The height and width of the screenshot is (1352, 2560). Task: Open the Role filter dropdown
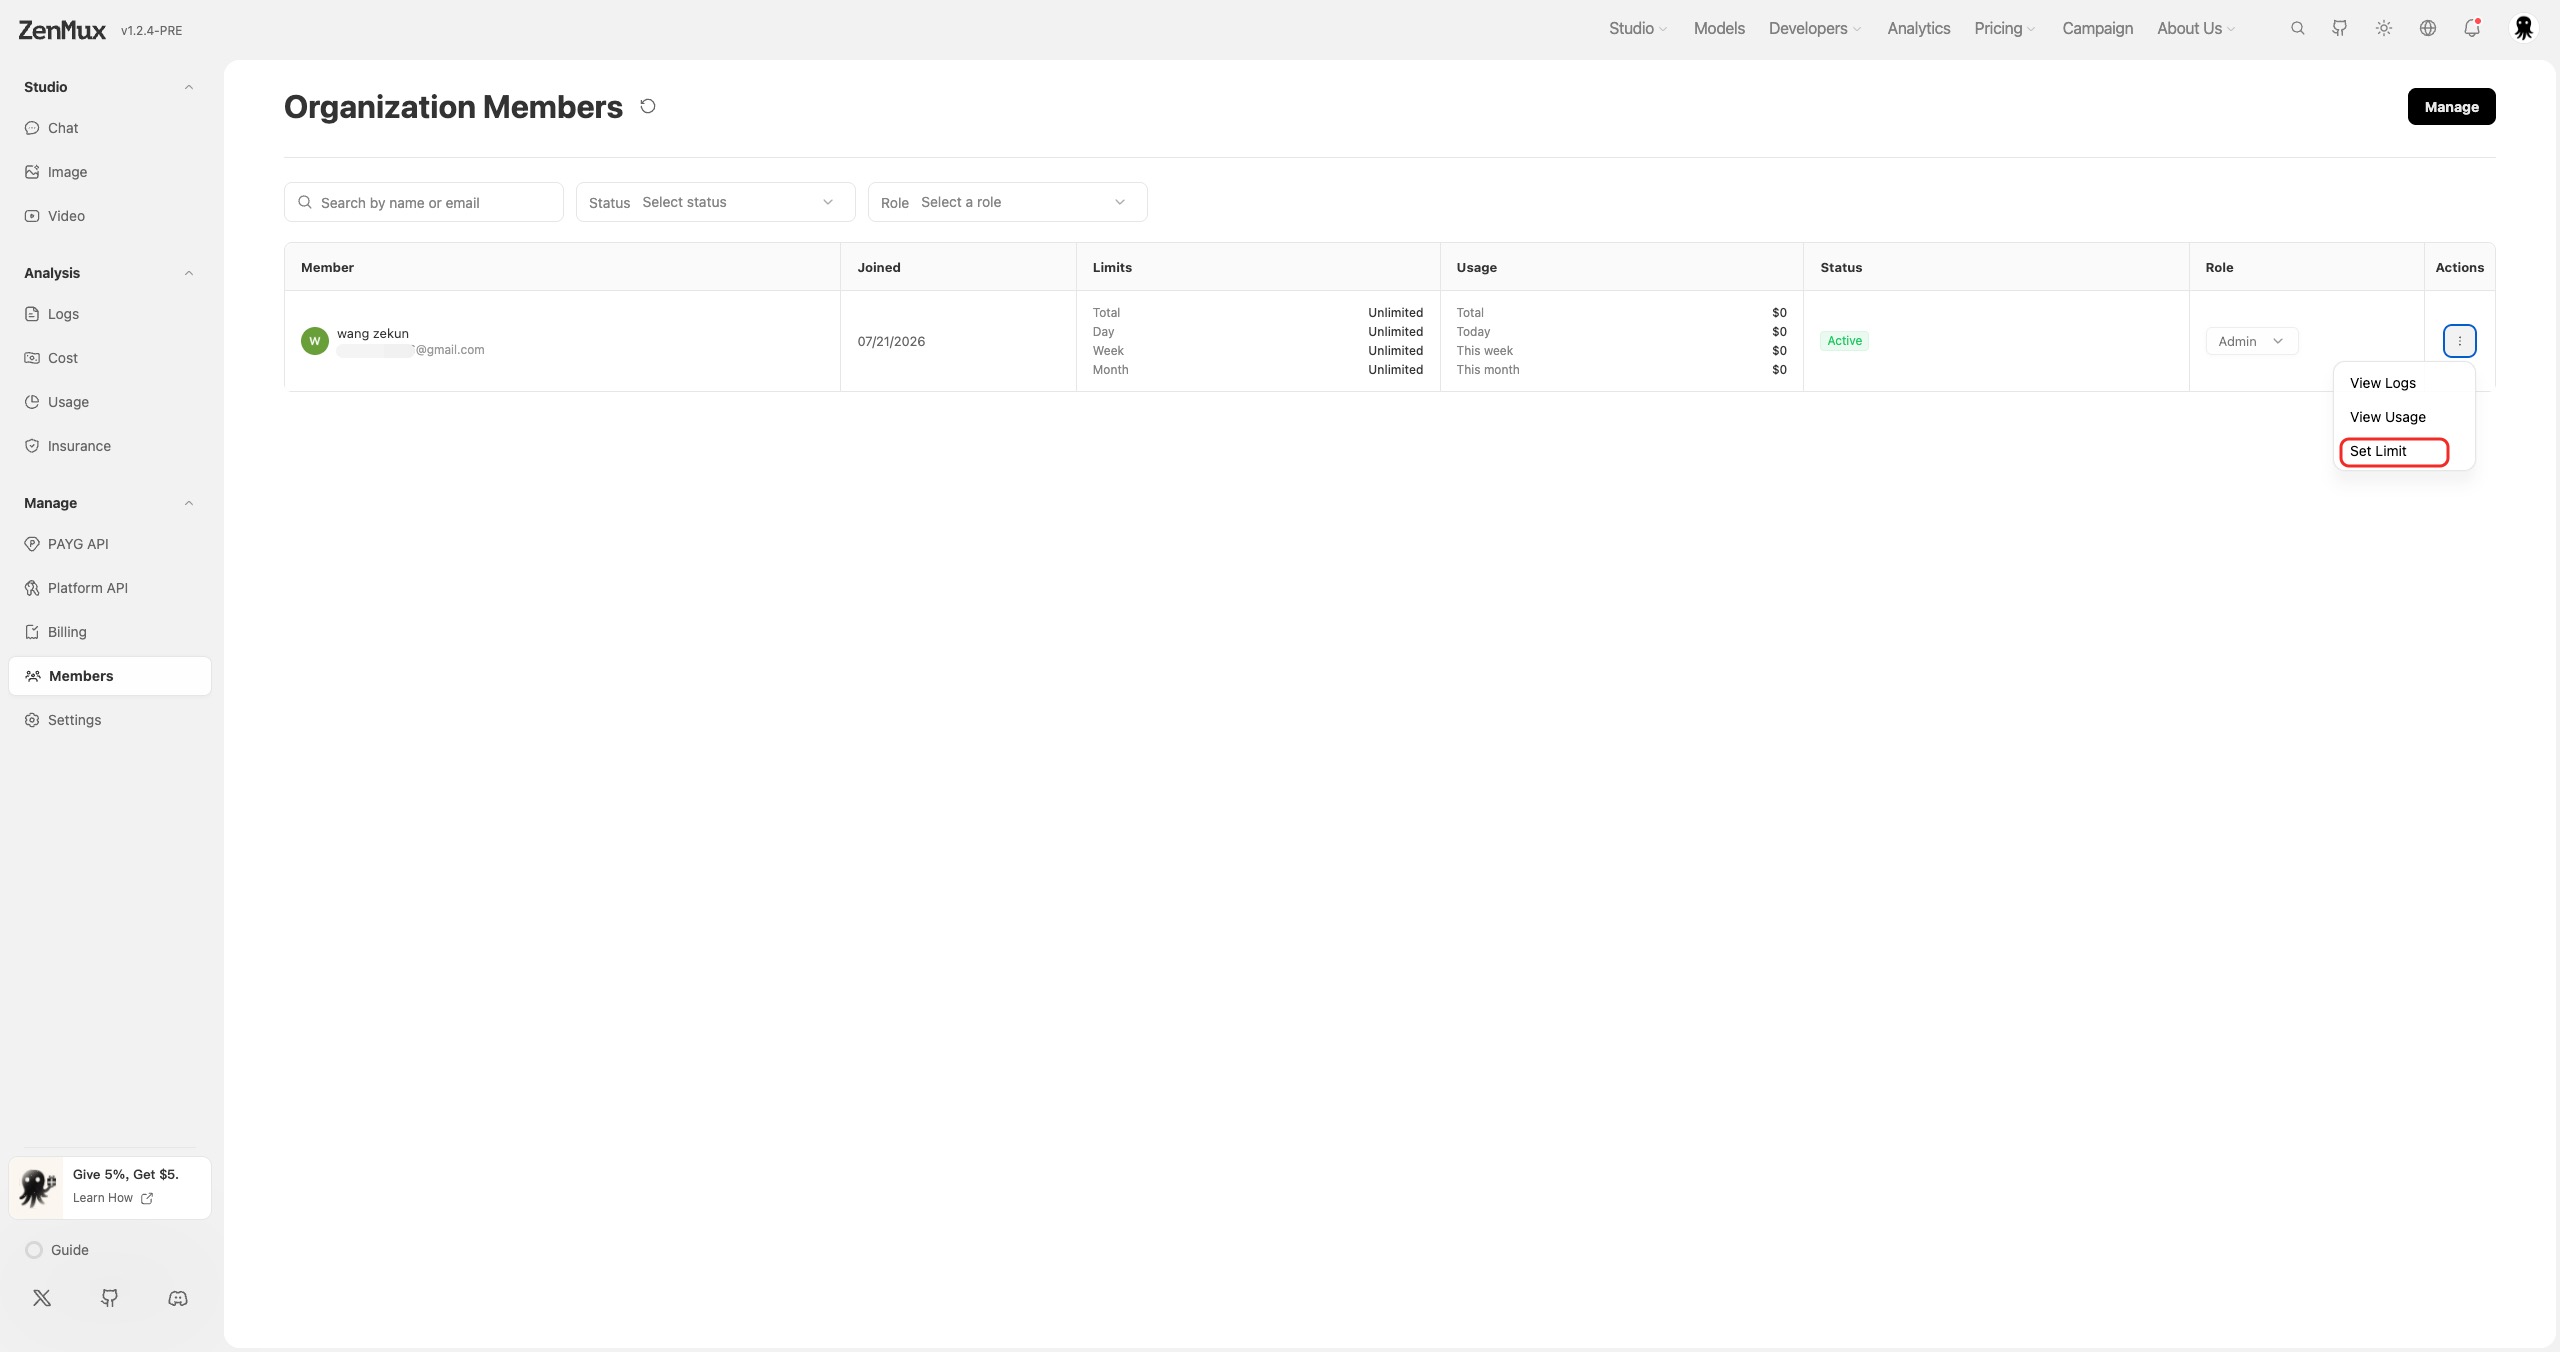[1008, 202]
